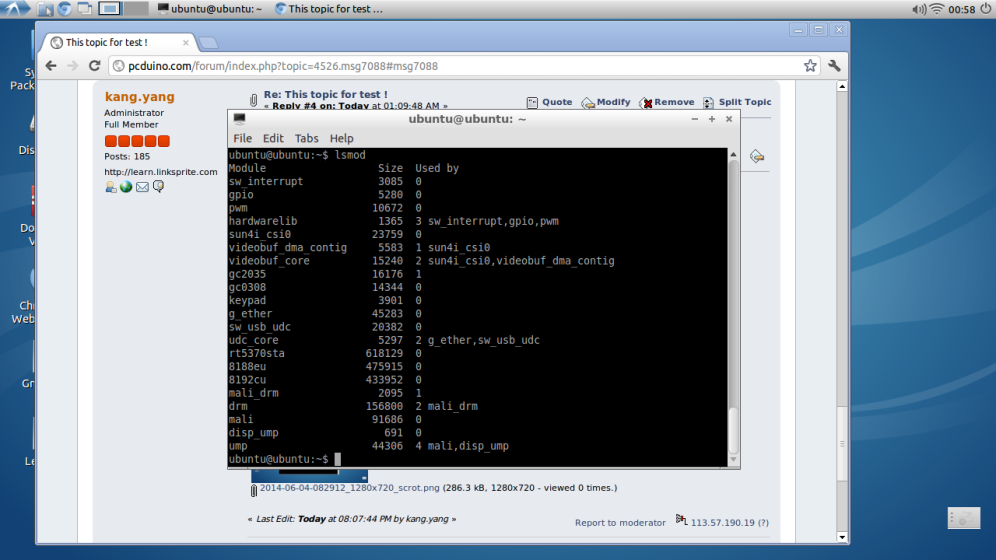The height and width of the screenshot is (560, 996).
Task: Click the terminal scrollbar up arrow
Action: pos(733,154)
